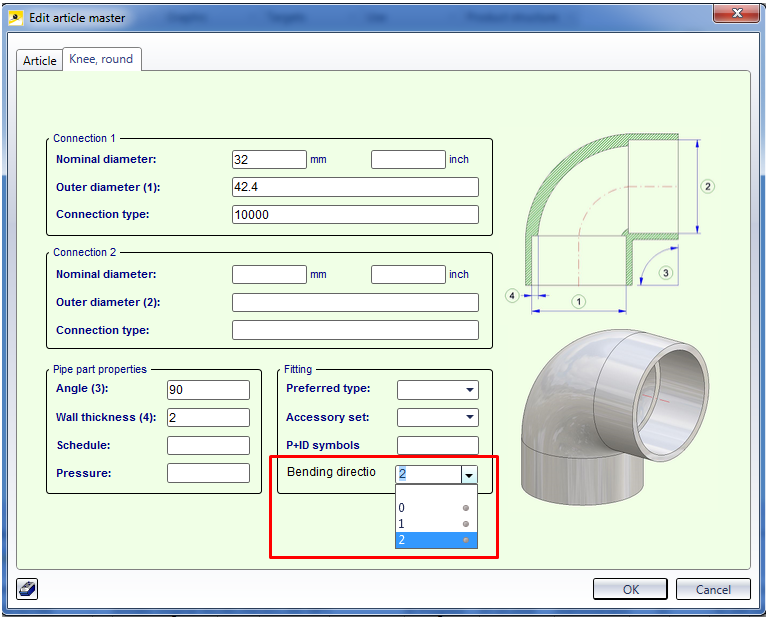This screenshot has width=766, height=618.
Task: Switch to the Article tab
Action: 40,60
